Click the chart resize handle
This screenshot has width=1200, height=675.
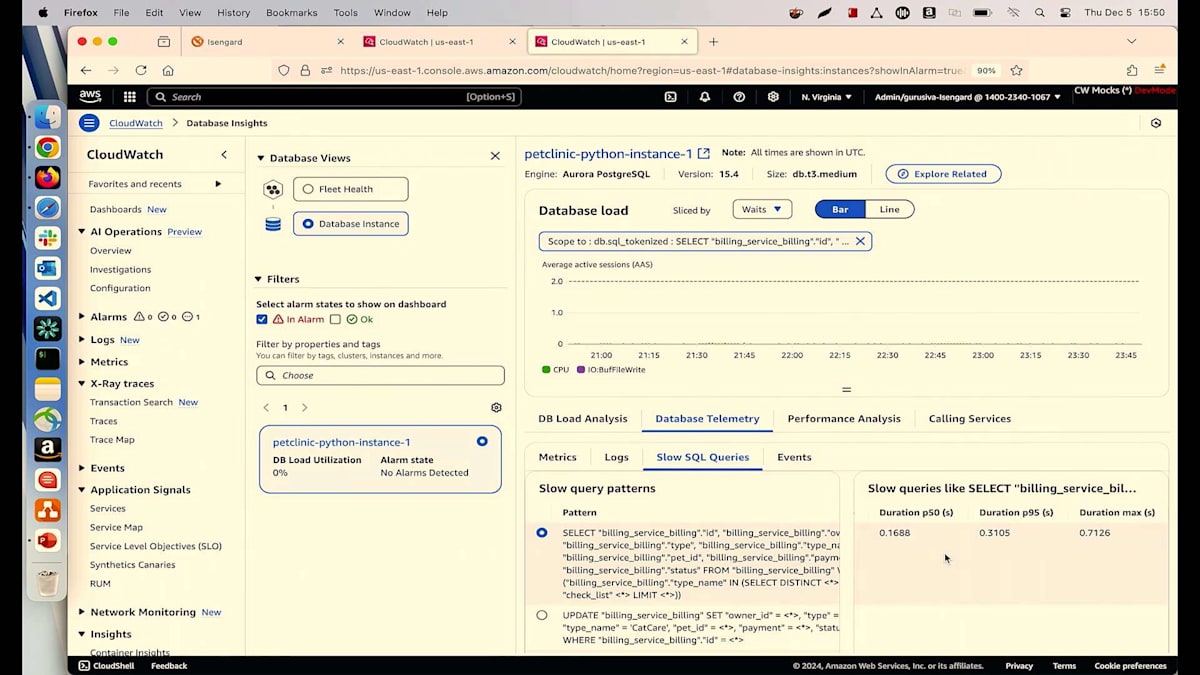[x=846, y=389]
